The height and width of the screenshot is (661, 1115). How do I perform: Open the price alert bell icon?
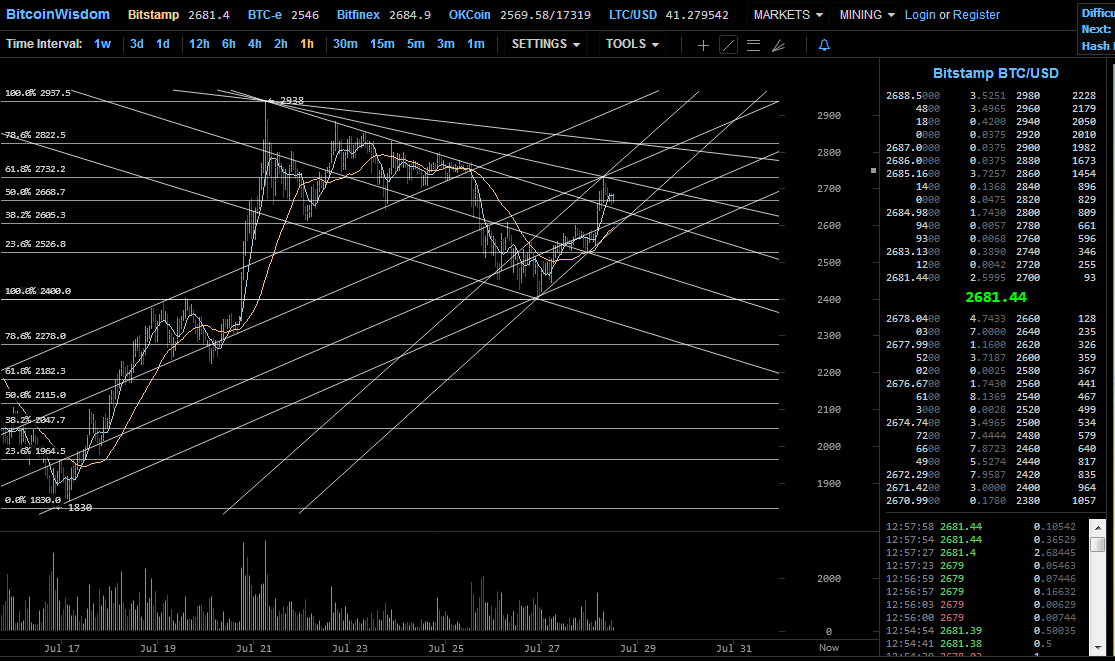[824, 45]
